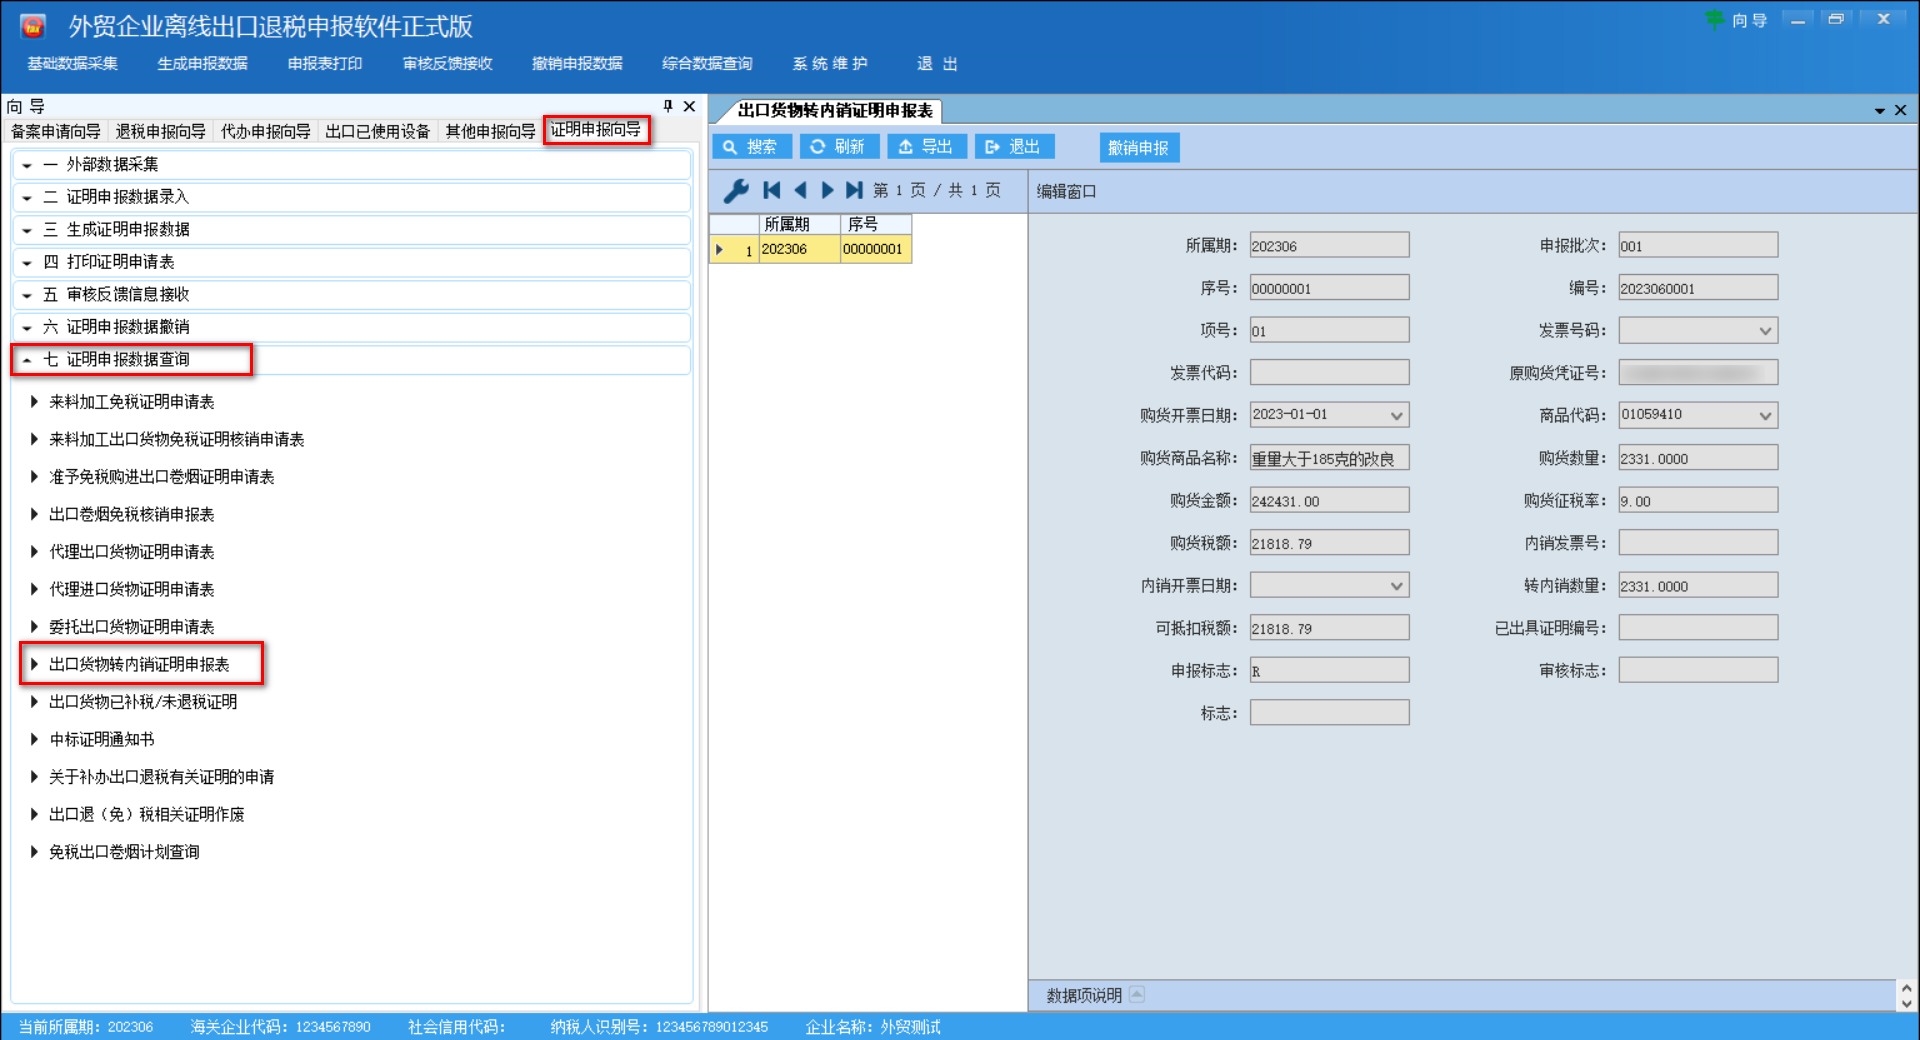The width and height of the screenshot is (1920, 1040).
Task: Select 出口货物转内销证明申报表 tree item
Action: [139, 665]
